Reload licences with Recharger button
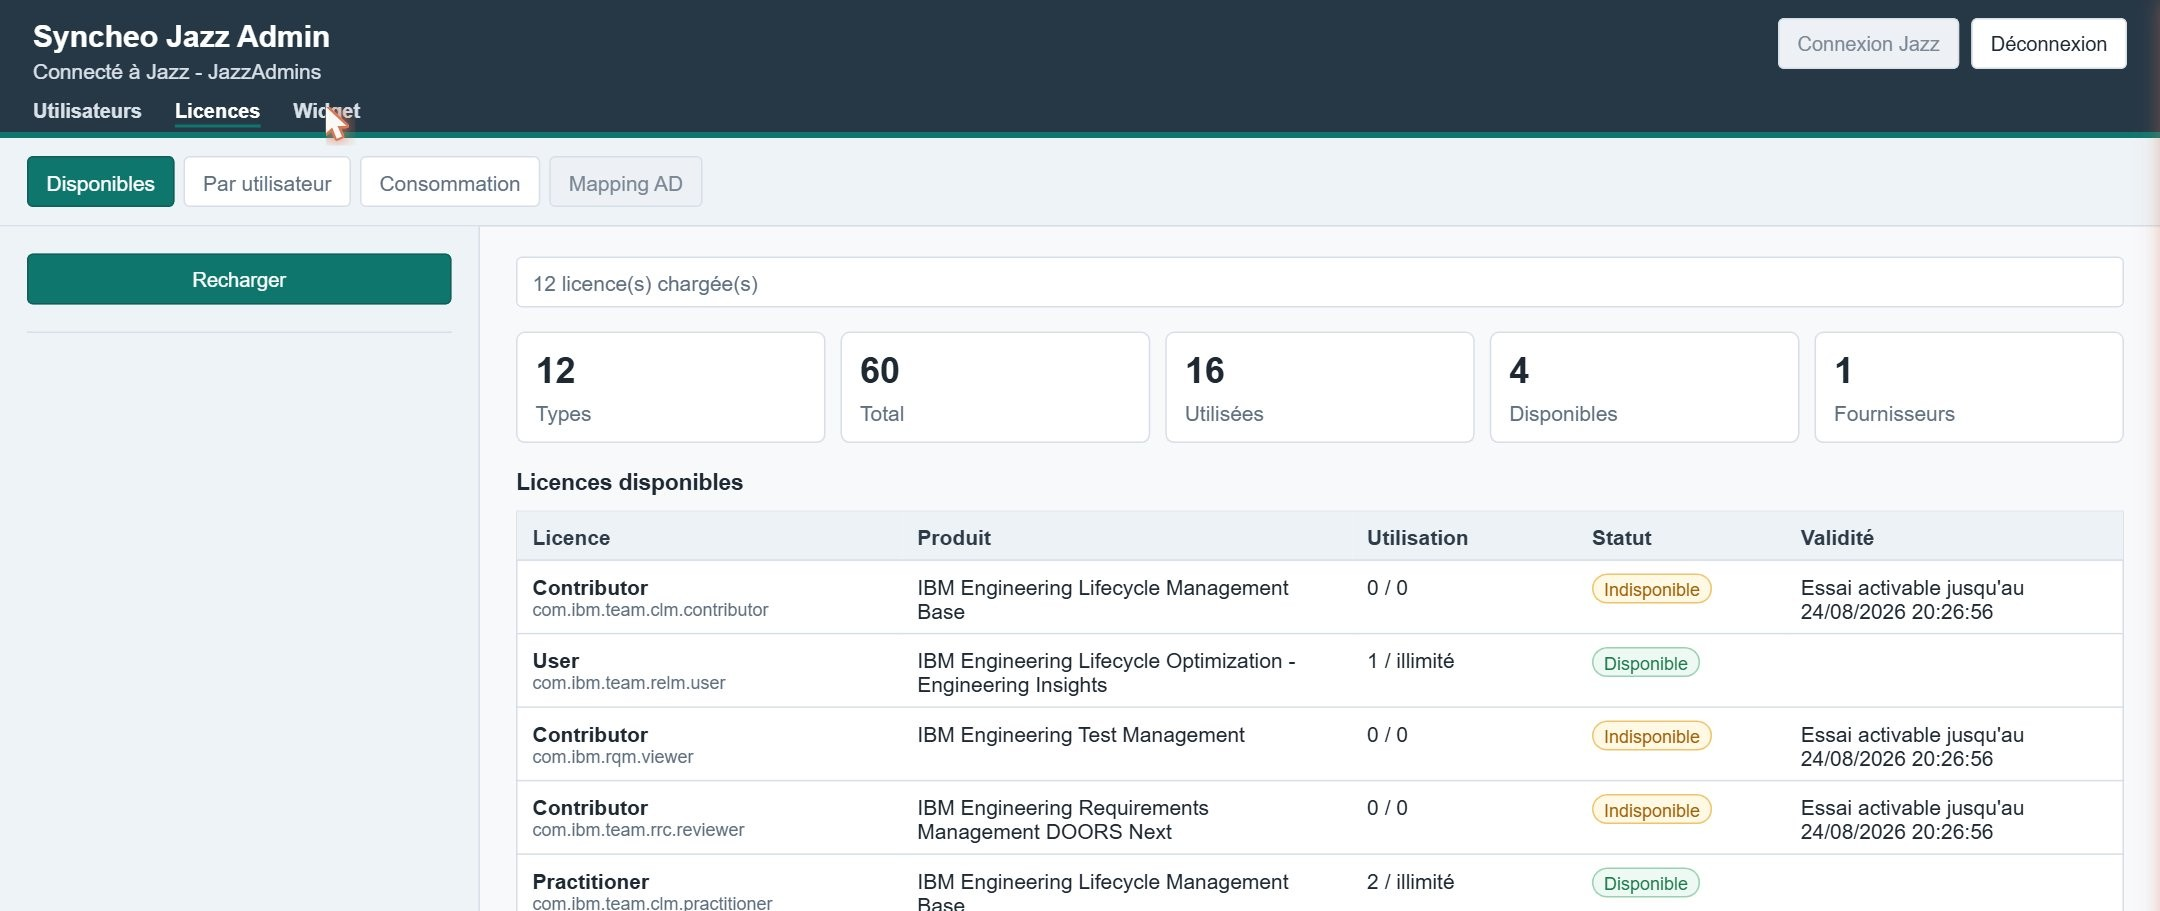This screenshot has width=2160, height=911. click(239, 279)
